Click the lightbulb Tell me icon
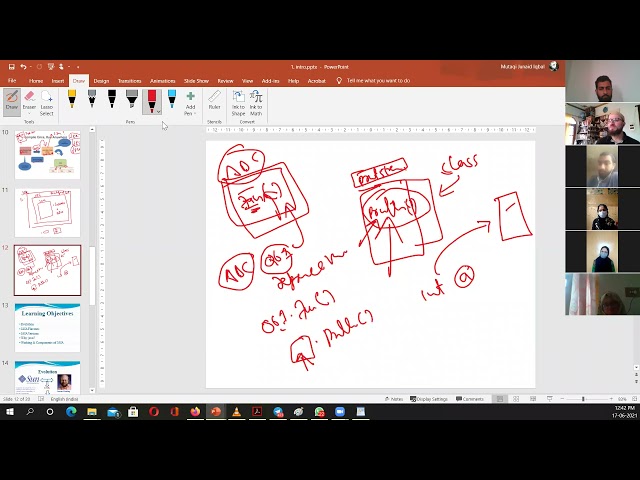Viewport: 640px width, 480px height. 339,80
